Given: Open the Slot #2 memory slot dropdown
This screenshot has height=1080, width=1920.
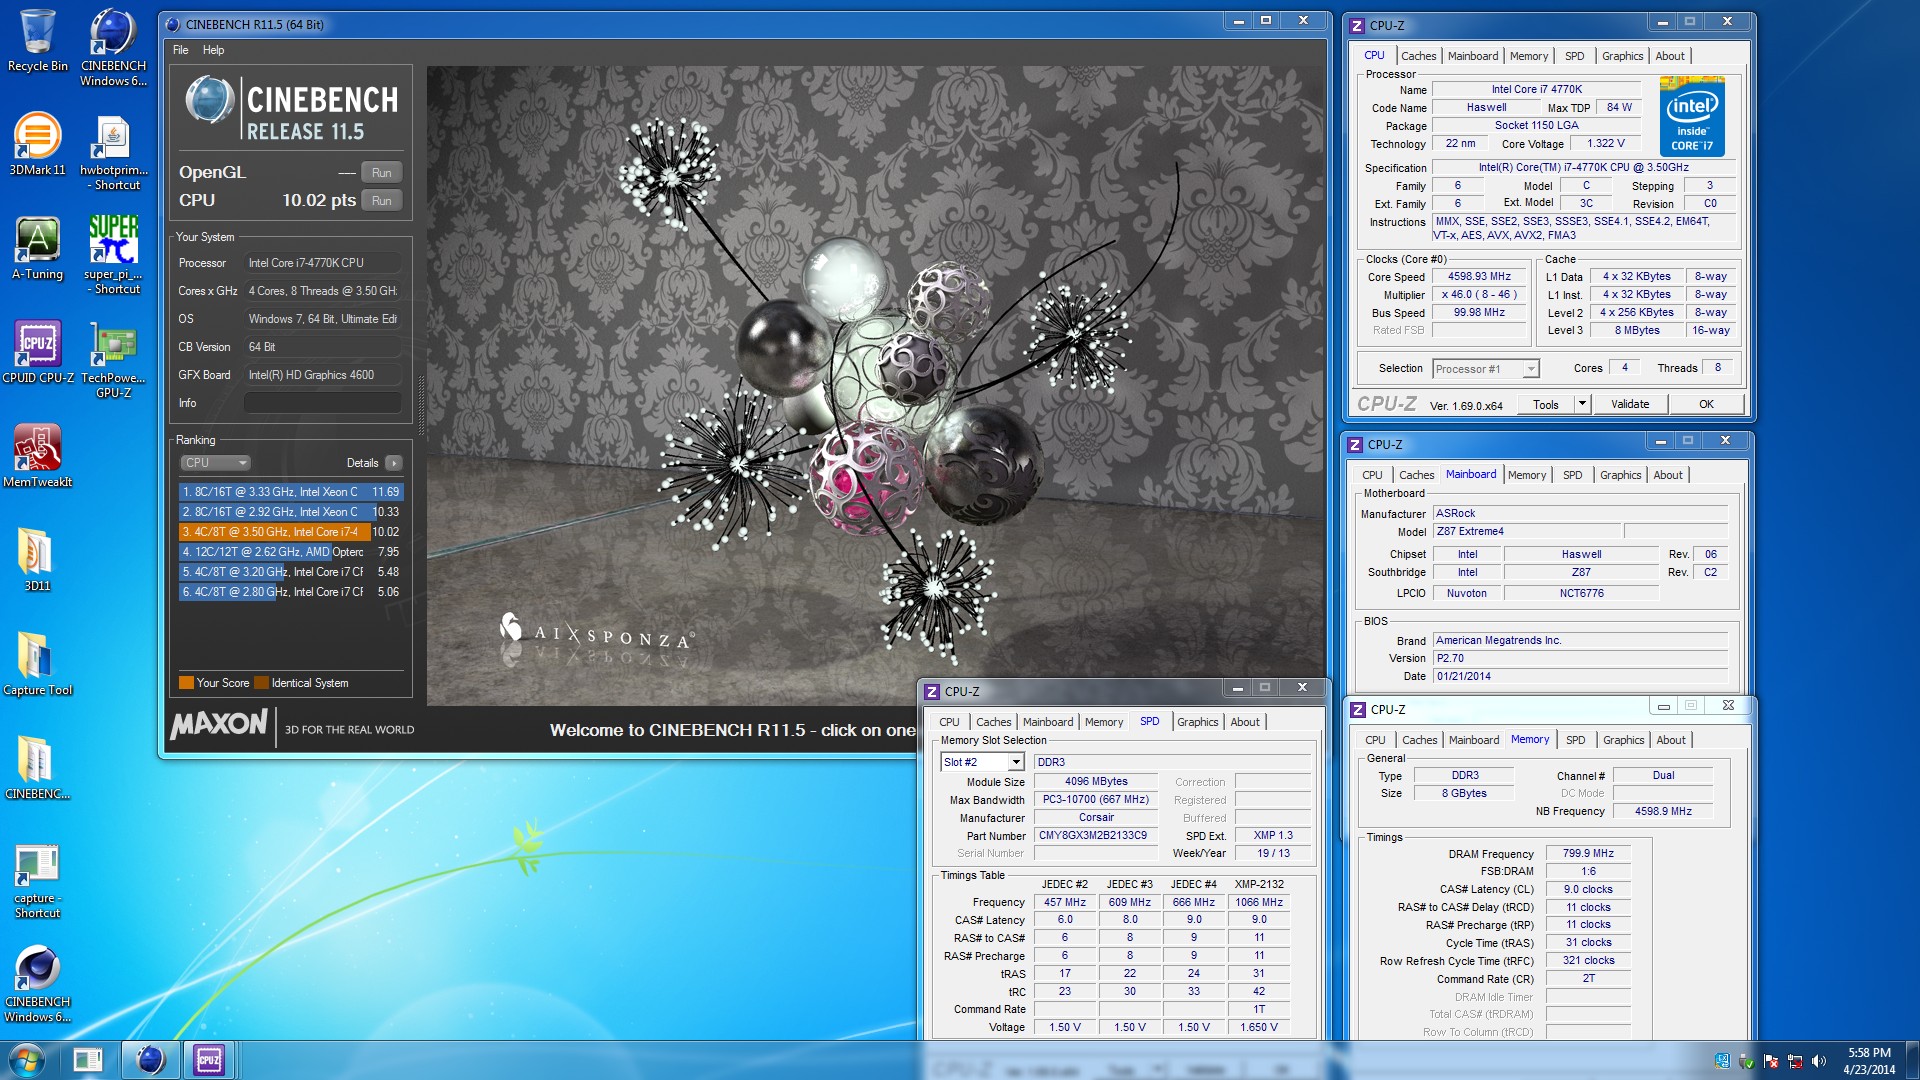Looking at the screenshot, I should coord(982,762).
